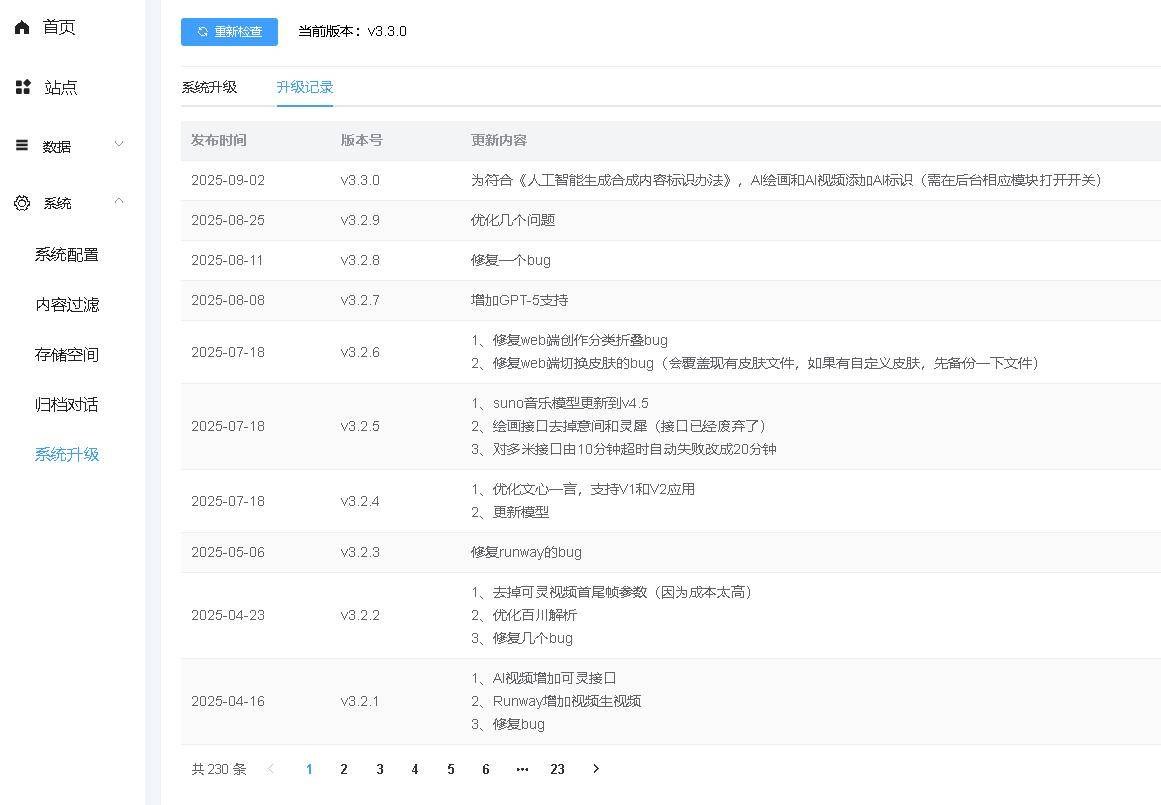Click the 系统 gear icon
The image size is (1161, 805).
22,203
